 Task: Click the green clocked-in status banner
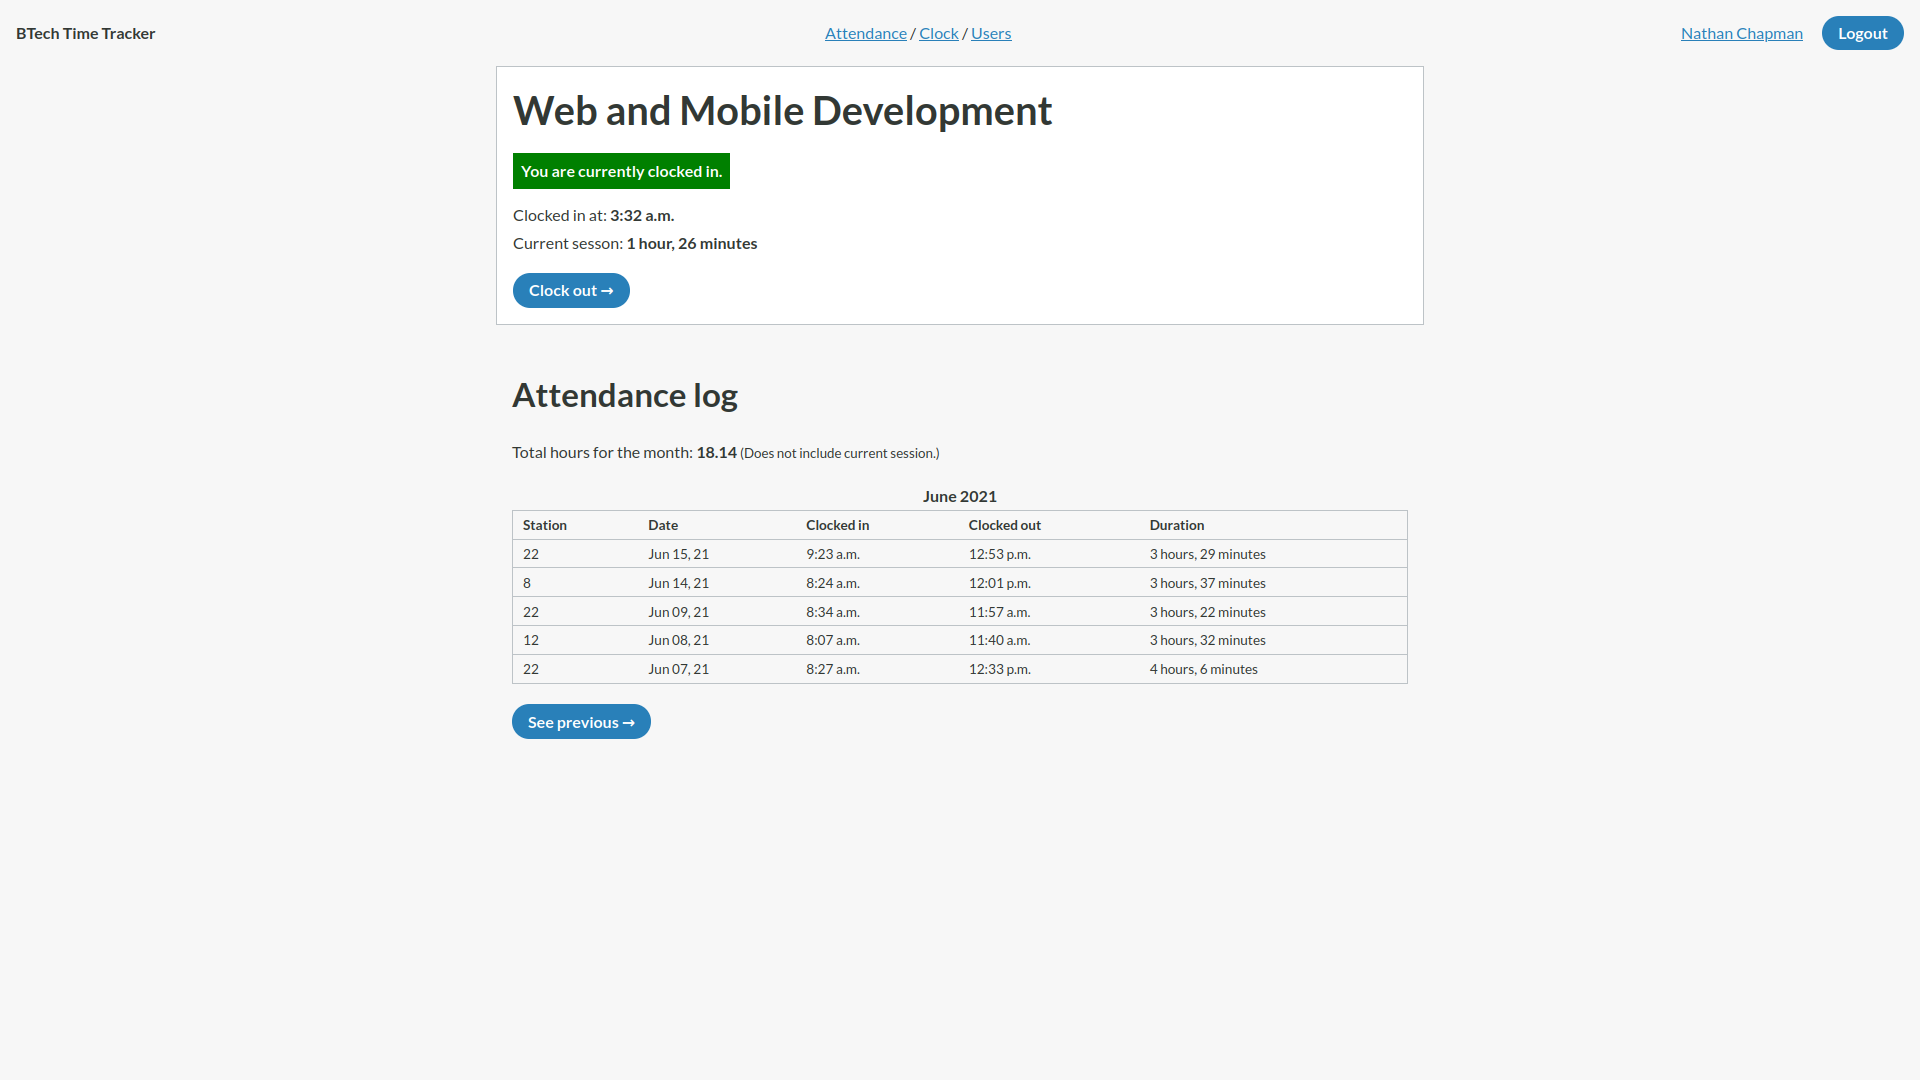(x=621, y=171)
